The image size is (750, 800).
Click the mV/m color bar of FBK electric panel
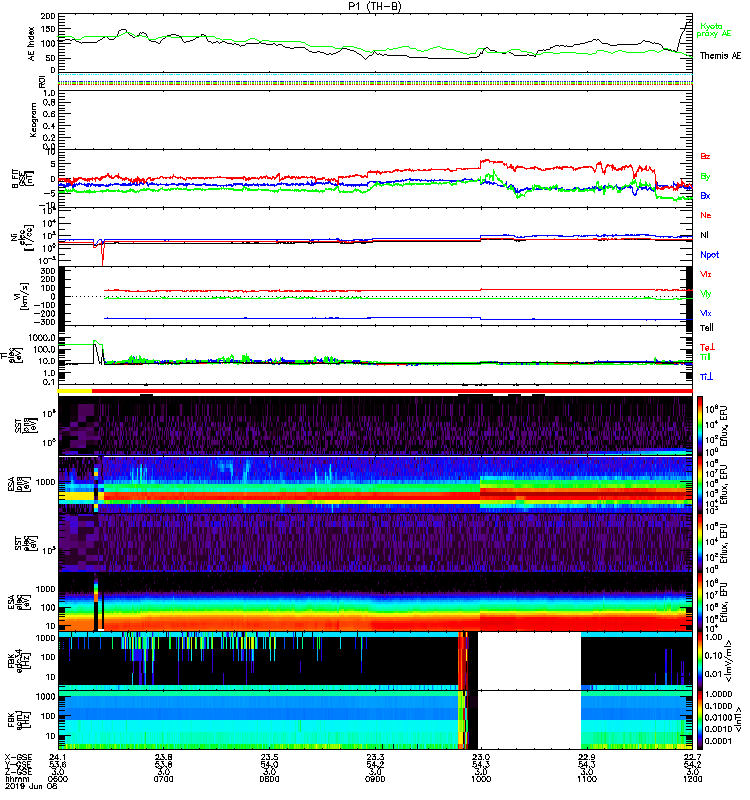tap(700, 660)
